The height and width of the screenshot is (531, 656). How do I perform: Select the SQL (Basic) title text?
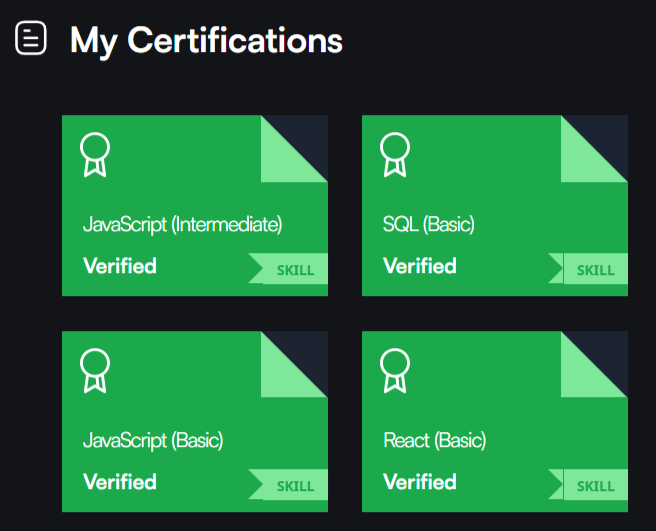429,225
